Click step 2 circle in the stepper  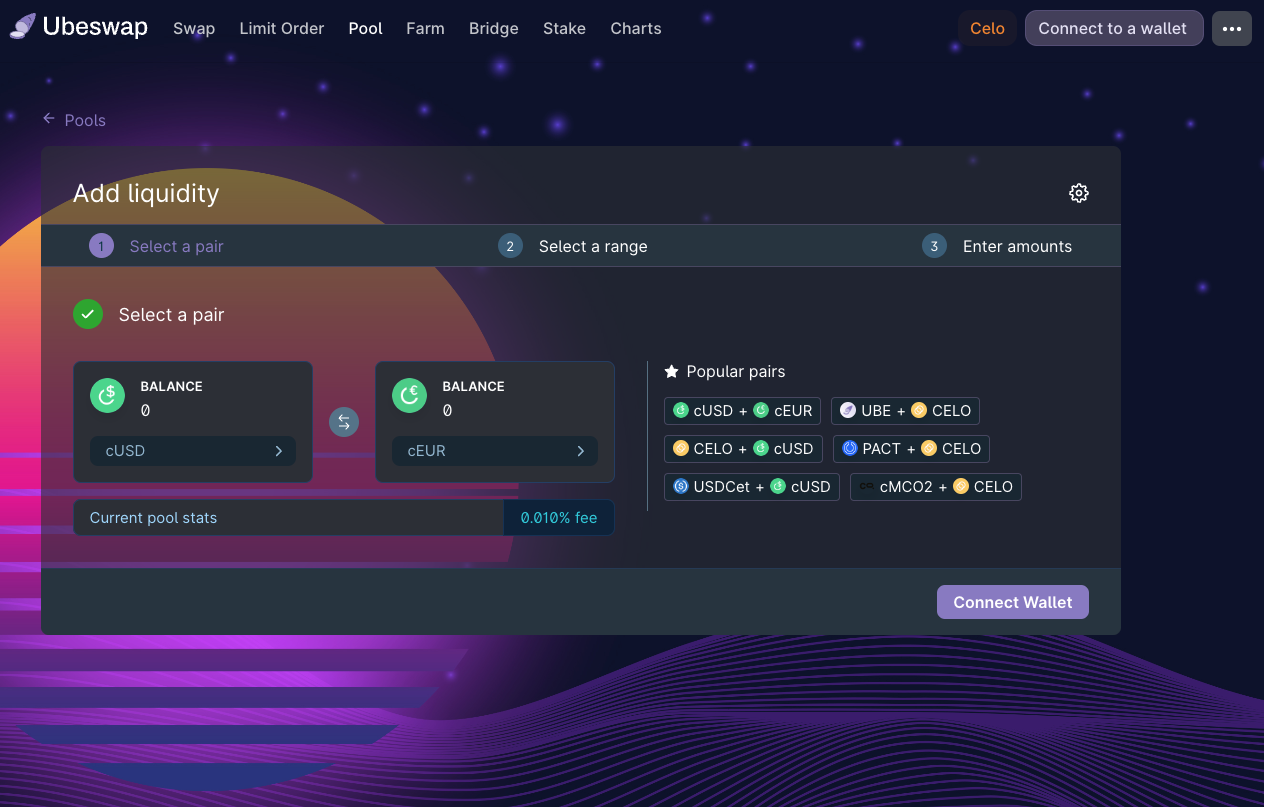click(510, 246)
